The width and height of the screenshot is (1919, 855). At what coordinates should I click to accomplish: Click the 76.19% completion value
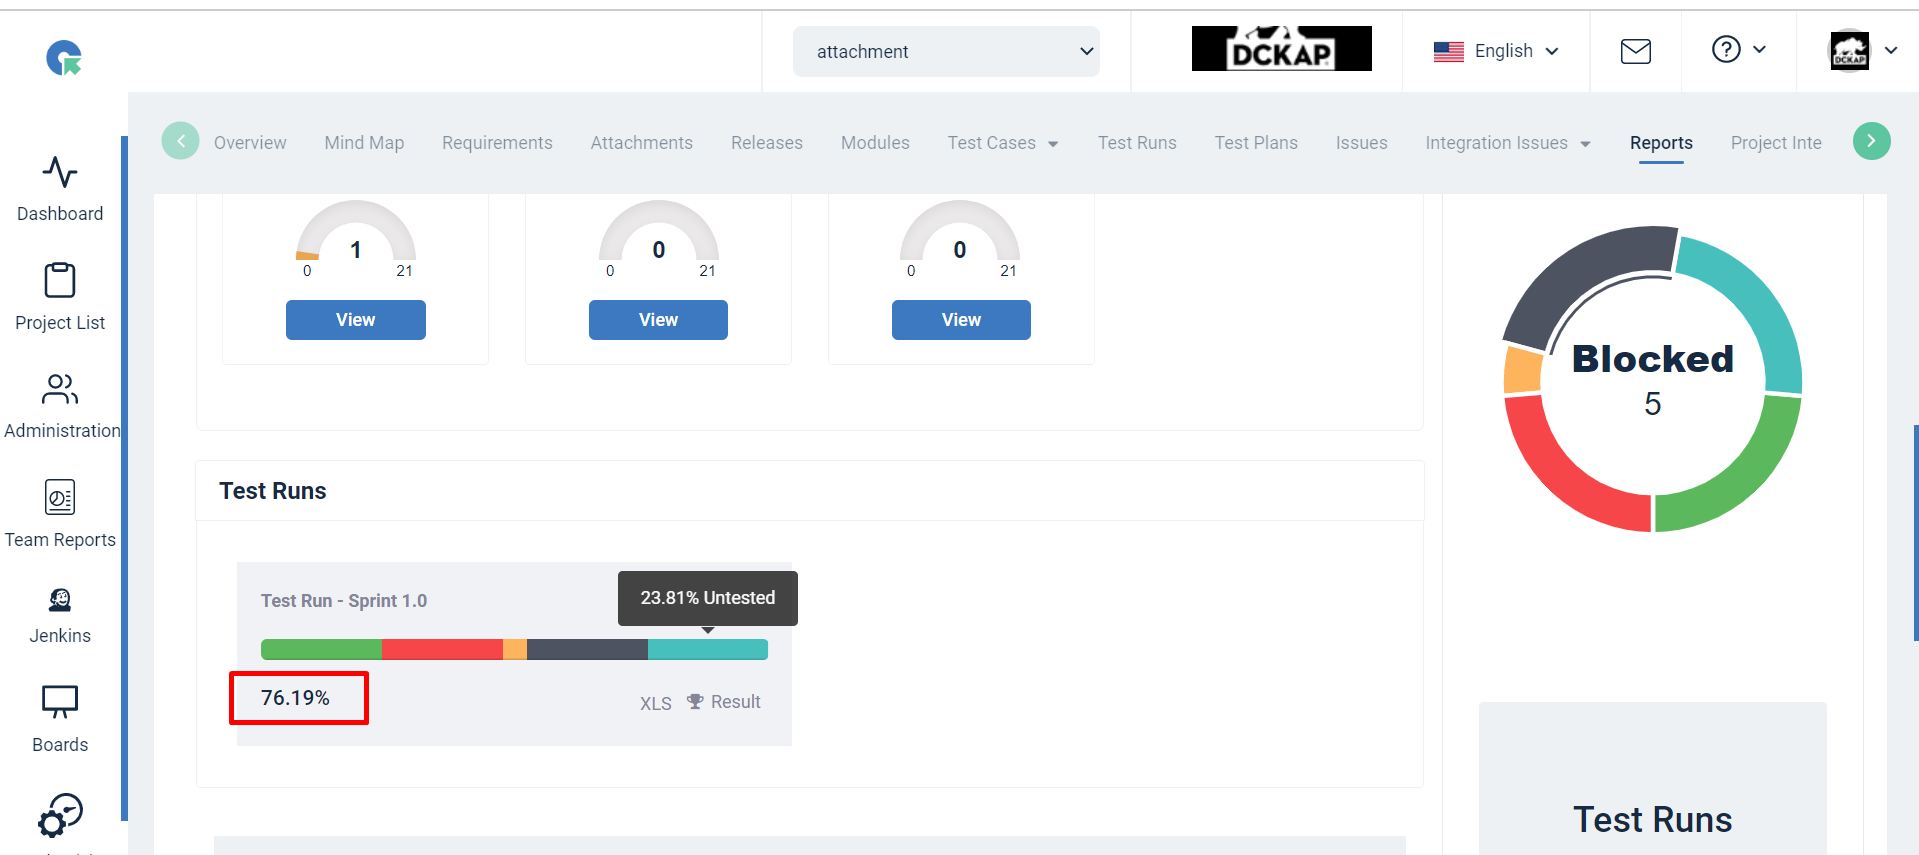tap(295, 698)
